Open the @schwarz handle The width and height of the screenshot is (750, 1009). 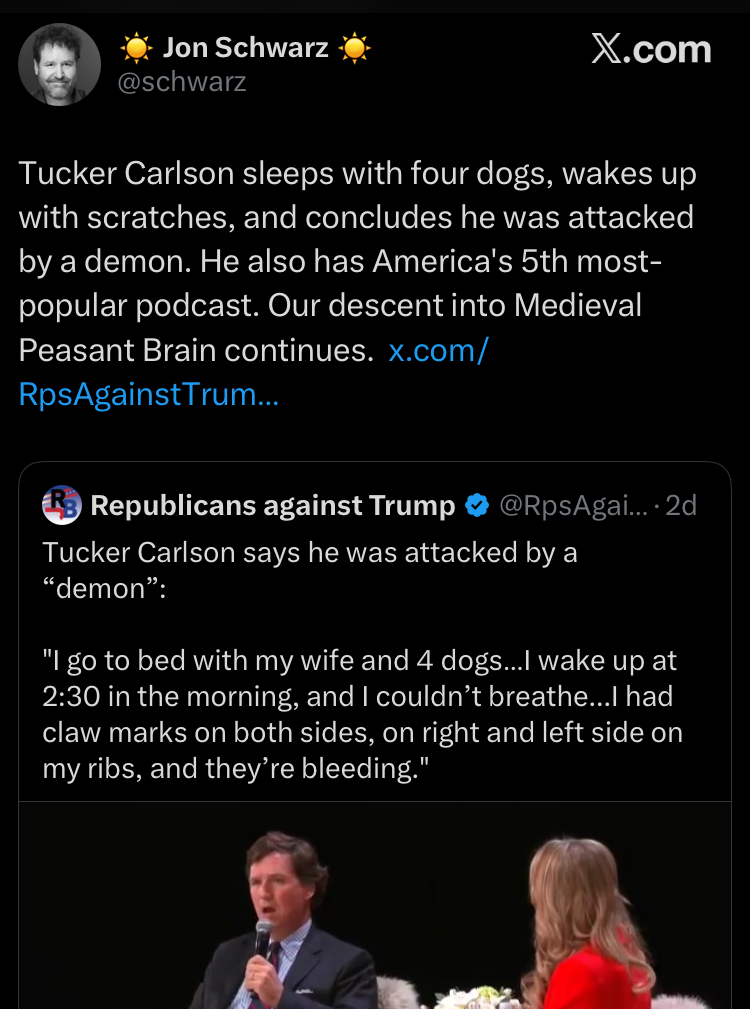(182, 82)
